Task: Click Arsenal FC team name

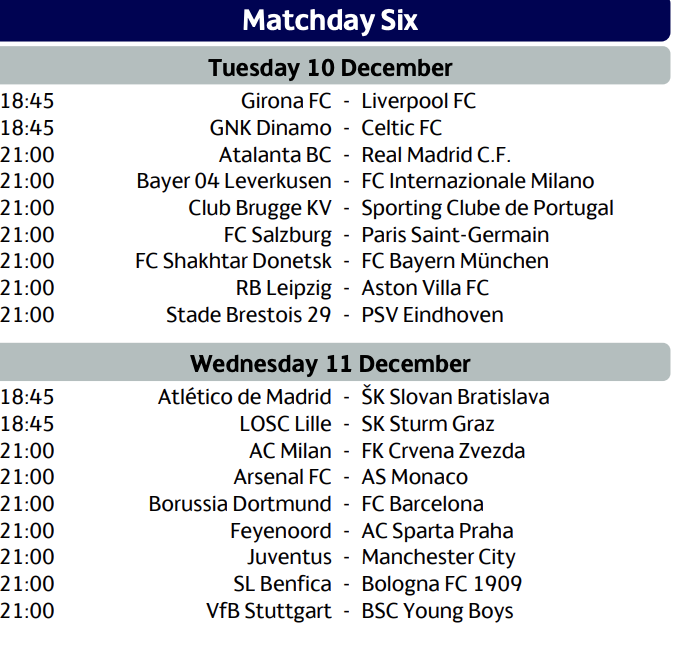Action: [x=282, y=477]
